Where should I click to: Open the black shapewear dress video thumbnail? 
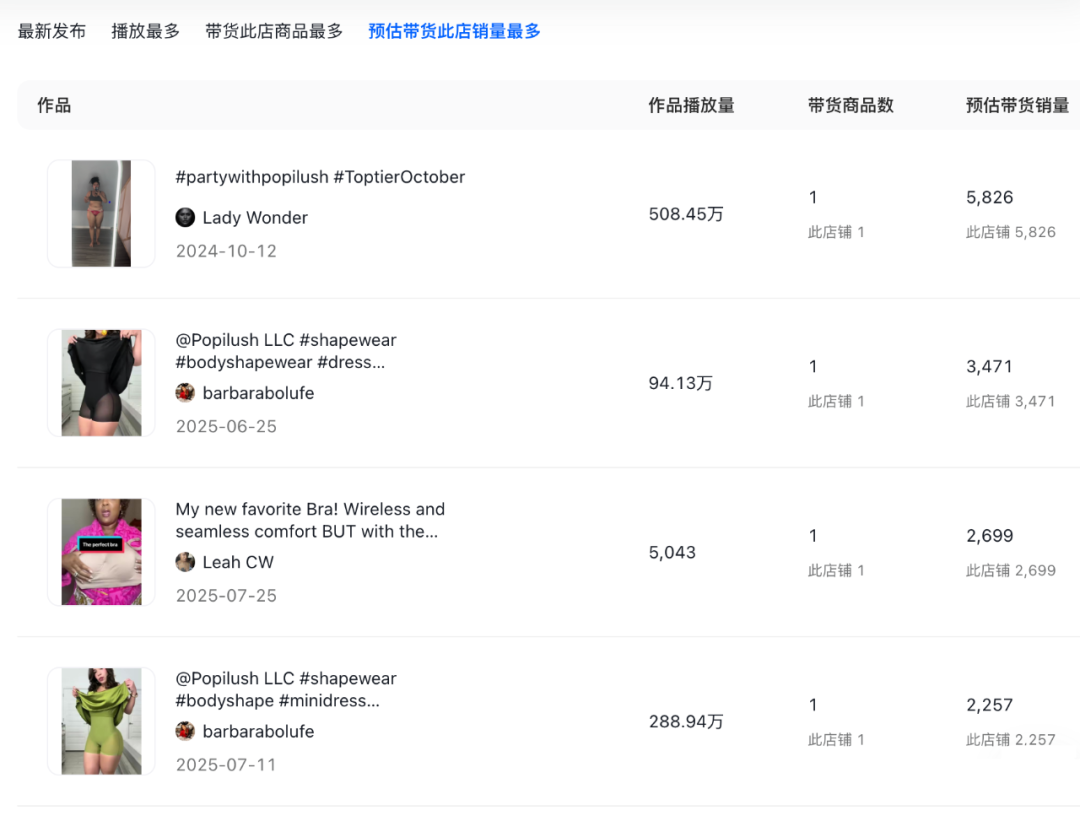101,383
